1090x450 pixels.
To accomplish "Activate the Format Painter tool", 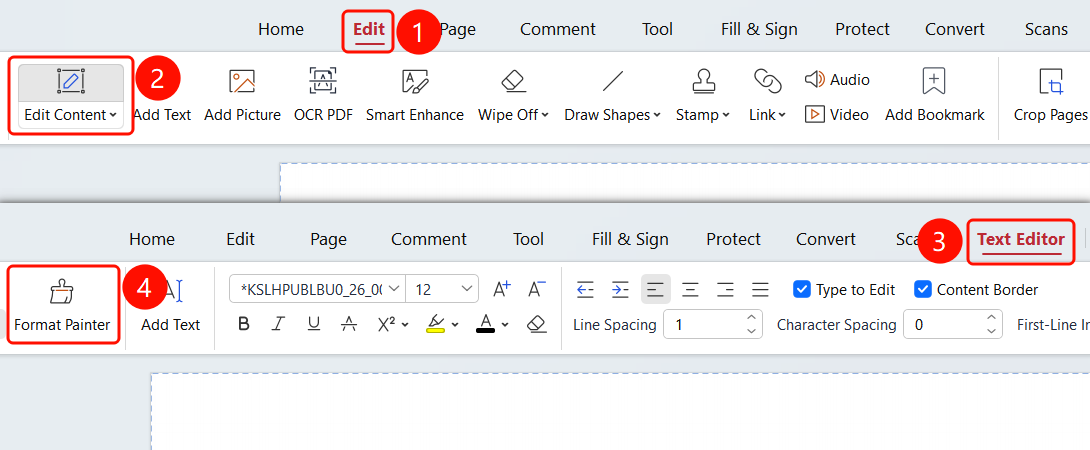I will (63, 305).
